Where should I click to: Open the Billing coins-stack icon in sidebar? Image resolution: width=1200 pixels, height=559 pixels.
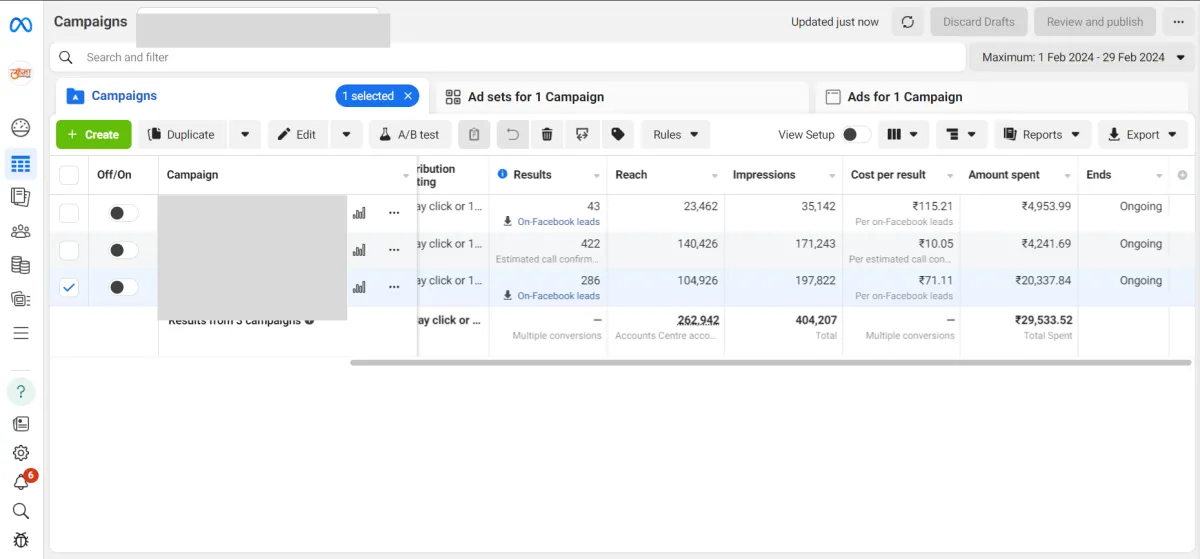point(20,265)
